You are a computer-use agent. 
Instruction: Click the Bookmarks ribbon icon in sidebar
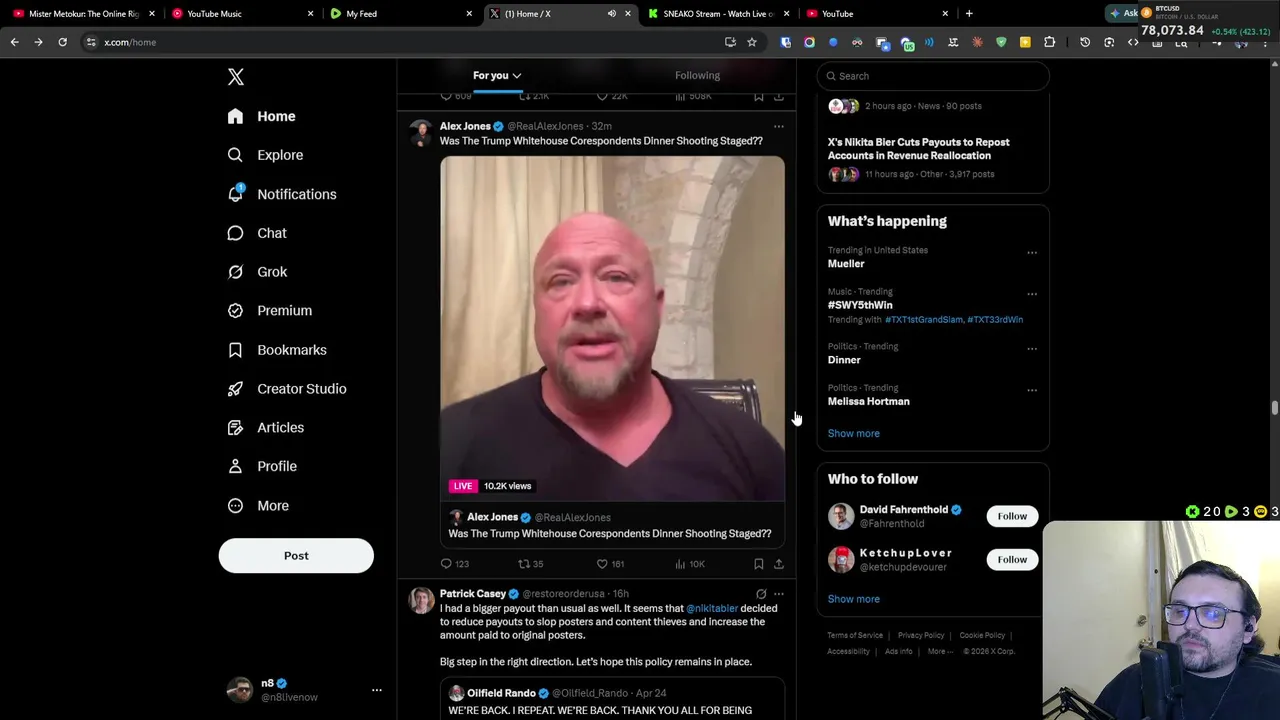(235, 350)
